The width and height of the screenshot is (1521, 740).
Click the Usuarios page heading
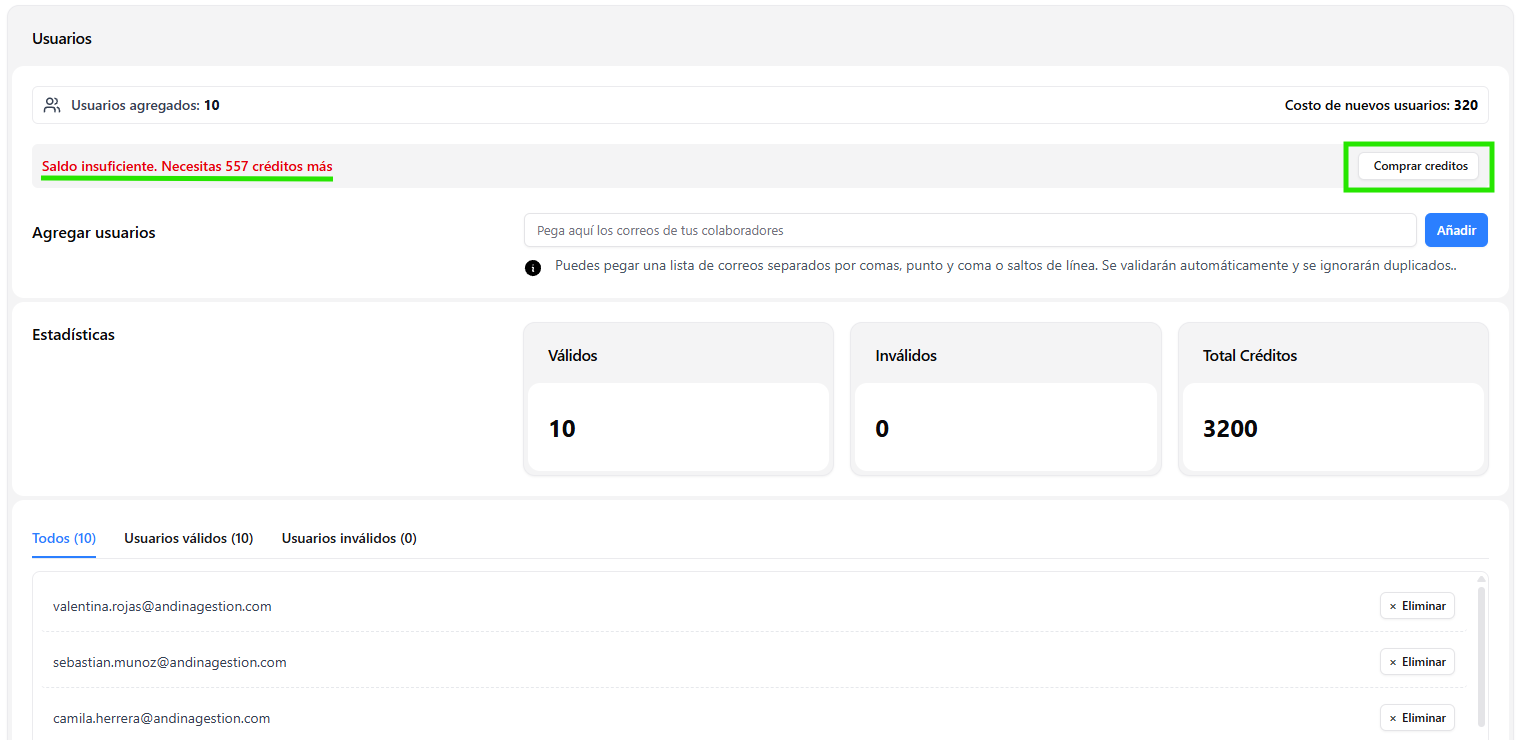62,38
